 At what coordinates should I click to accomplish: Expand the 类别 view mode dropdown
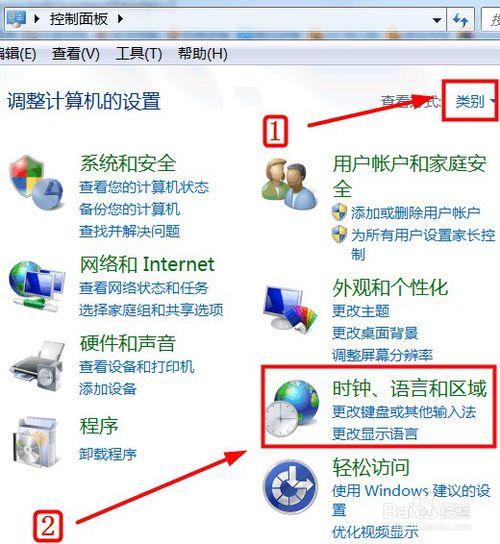pyautogui.click(x=474, y=101)
